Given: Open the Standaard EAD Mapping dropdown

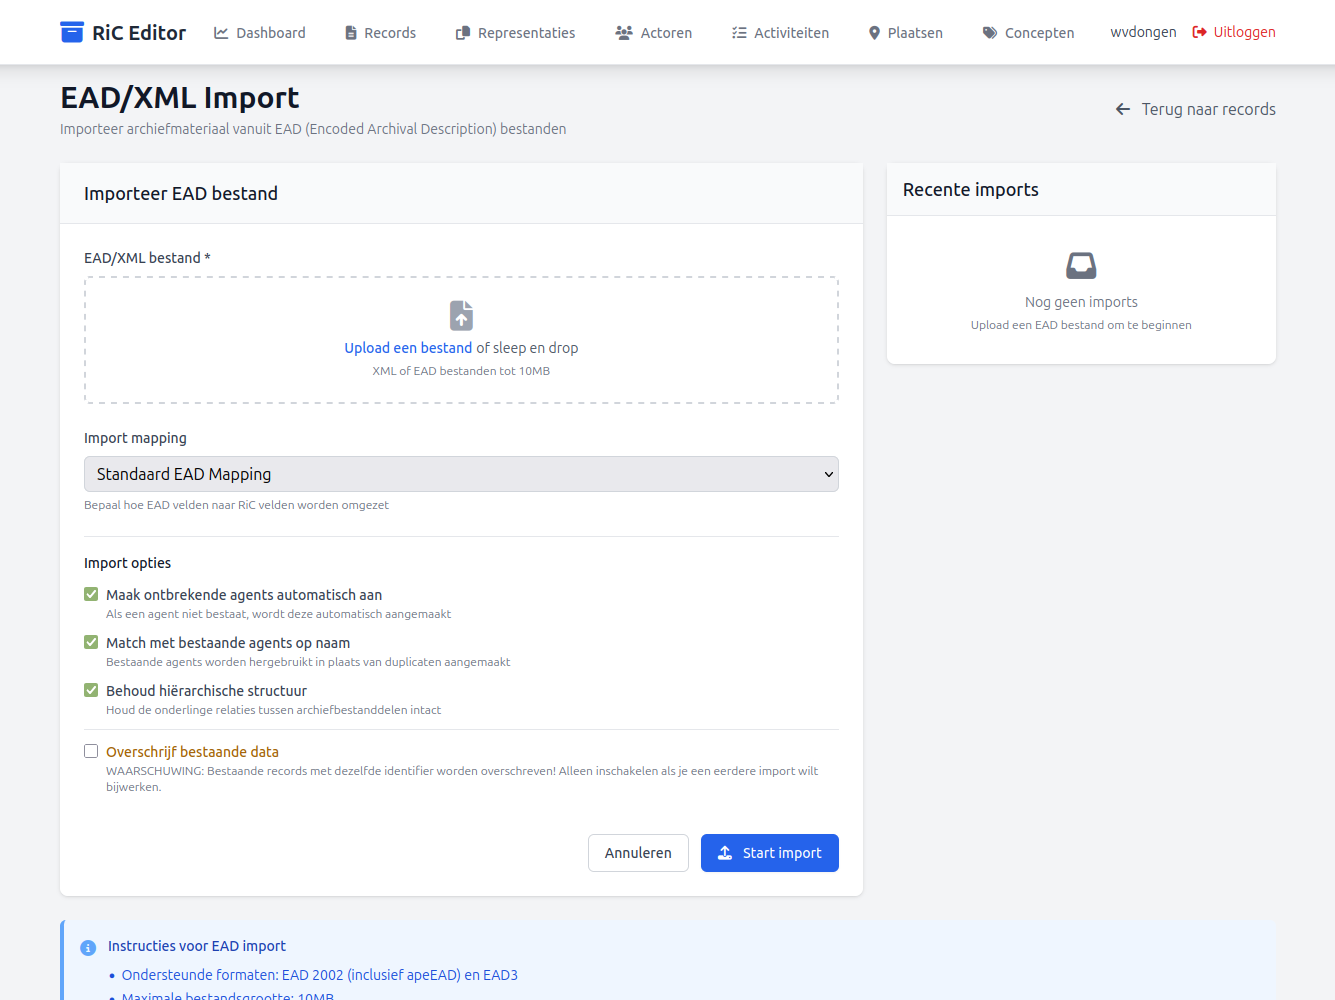Looking at the screenshot, I should pyautogui.click(x=461, y=474).
